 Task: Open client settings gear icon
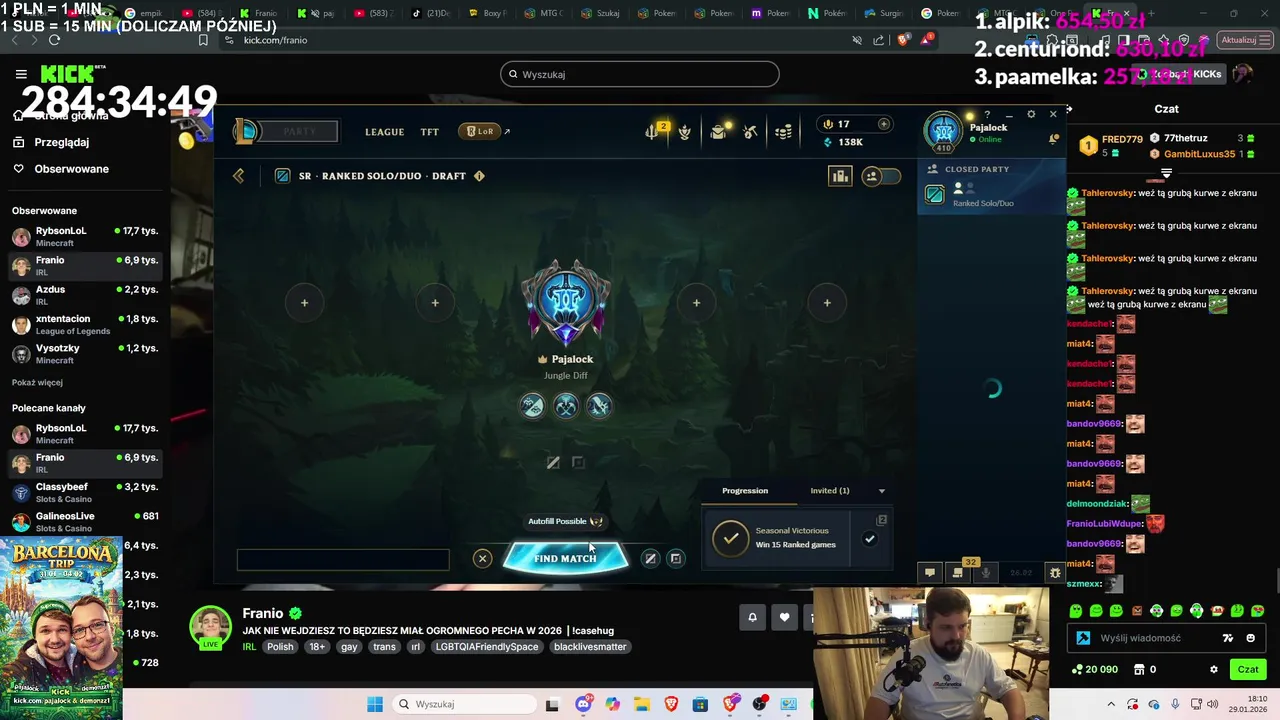(1031, 114)
